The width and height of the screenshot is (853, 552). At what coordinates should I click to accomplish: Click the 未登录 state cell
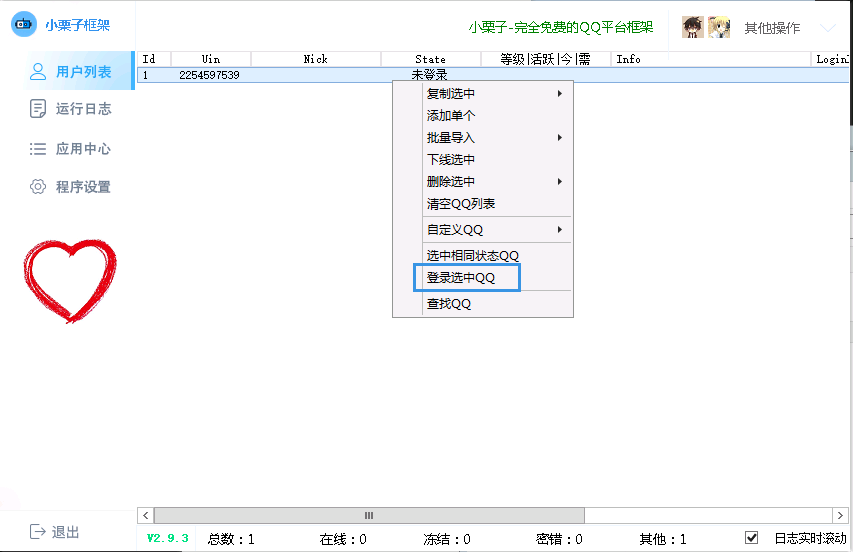click(x=429, y=75)
